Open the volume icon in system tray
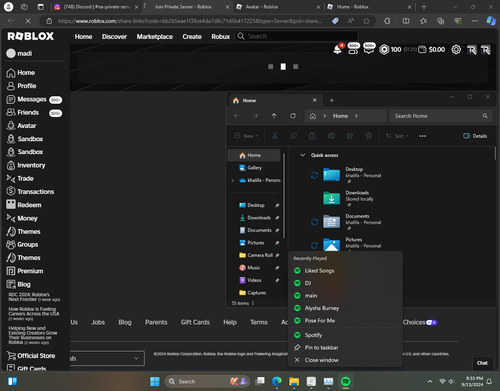This screenshot has height=391, width=500. pyautogui.click(x=451, y=381)
